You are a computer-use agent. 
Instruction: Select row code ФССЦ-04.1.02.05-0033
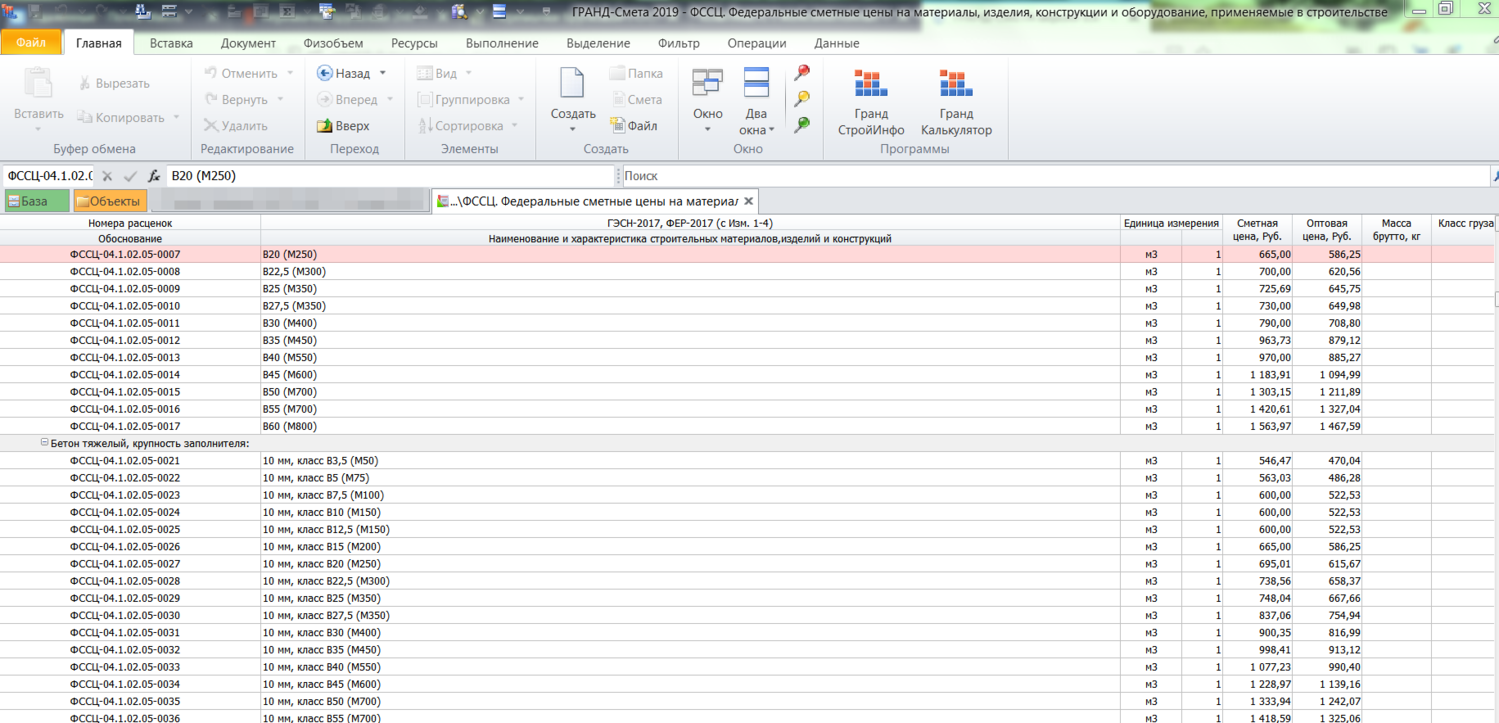tap(125, 667)
